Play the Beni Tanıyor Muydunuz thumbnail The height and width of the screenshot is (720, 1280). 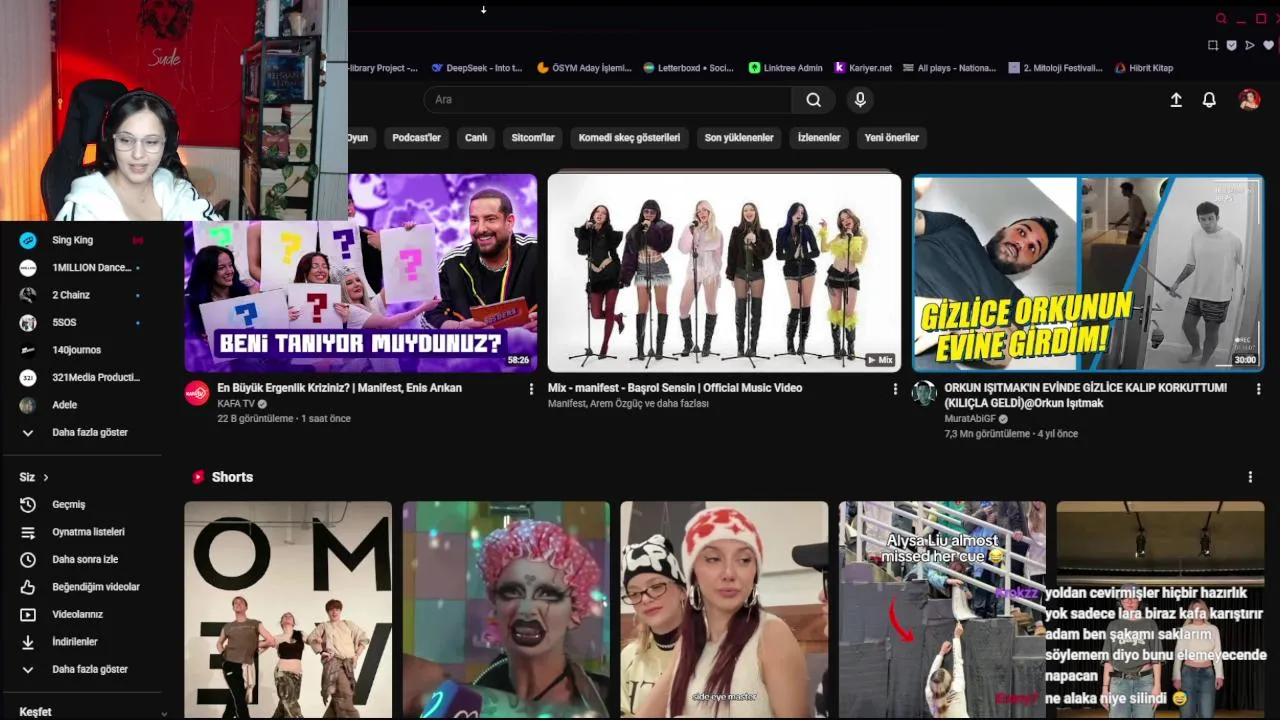[361, 273]
